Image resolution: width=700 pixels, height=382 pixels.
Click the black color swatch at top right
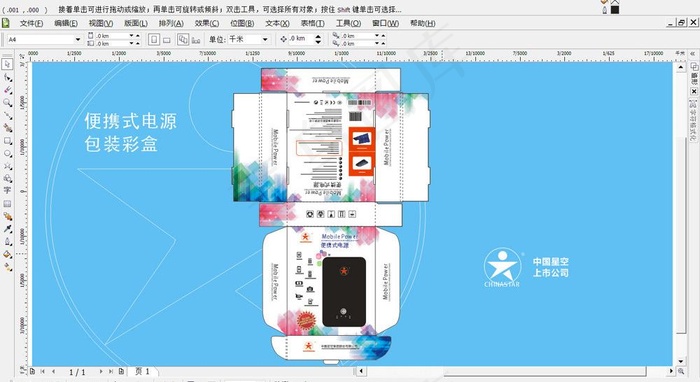click(615, 9)
